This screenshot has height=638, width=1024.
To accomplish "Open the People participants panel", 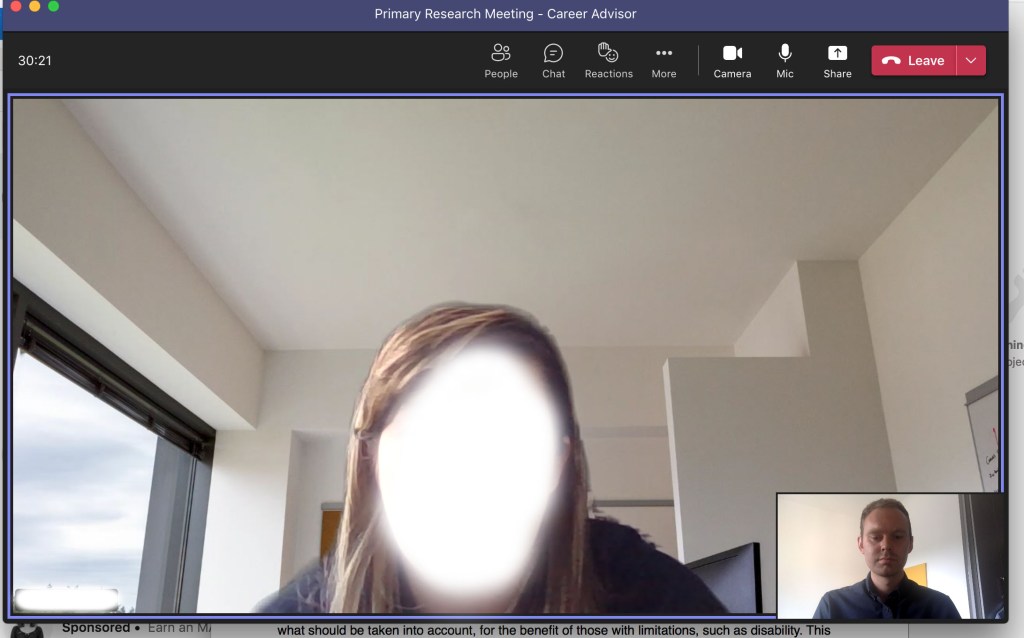I will pos(501,60).
